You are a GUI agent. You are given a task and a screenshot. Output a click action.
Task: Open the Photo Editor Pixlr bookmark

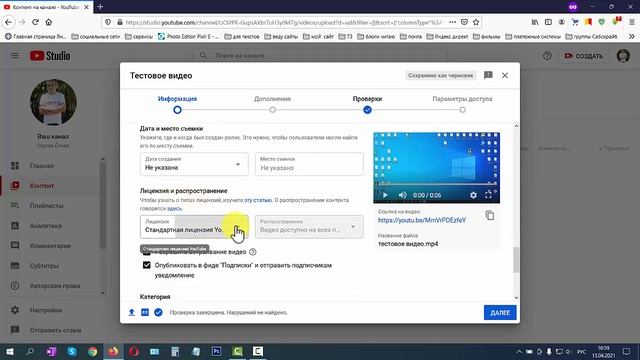189,36
